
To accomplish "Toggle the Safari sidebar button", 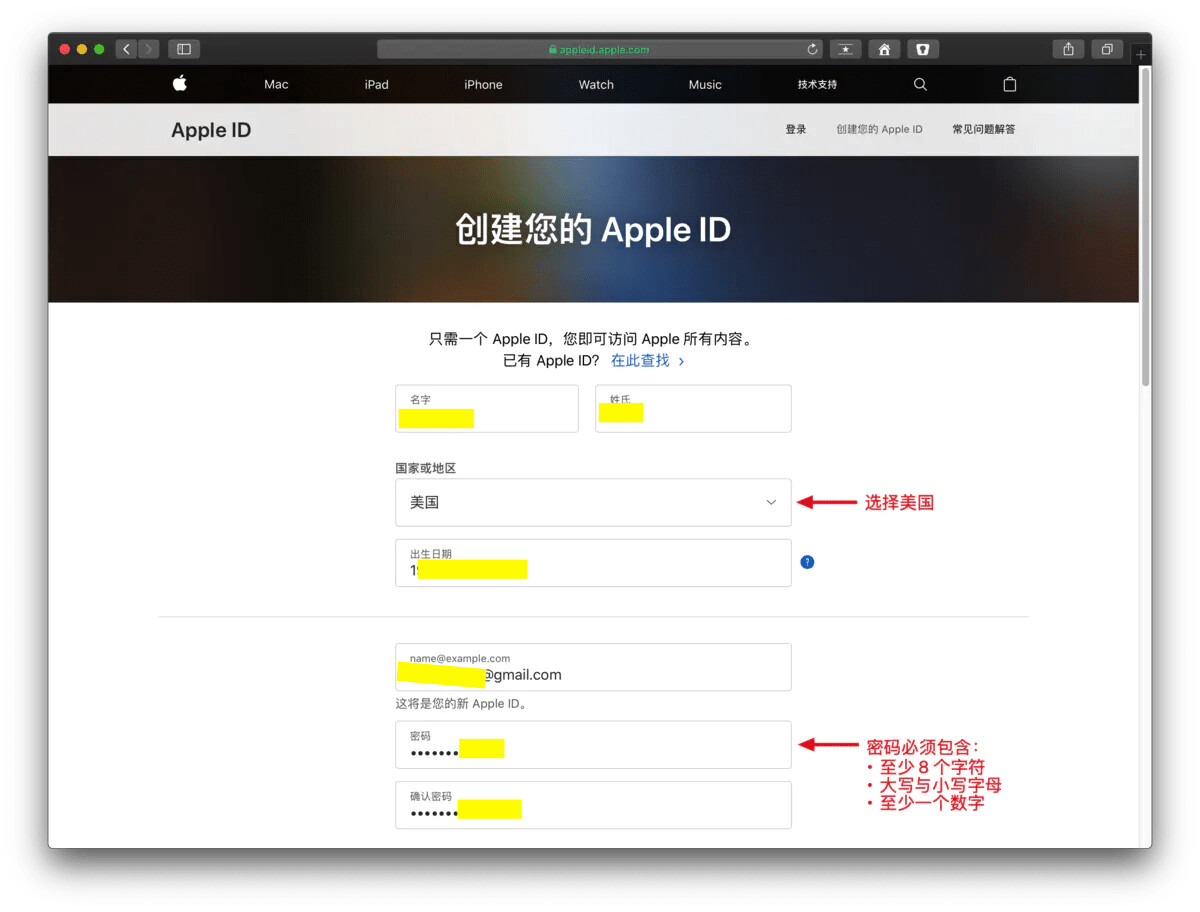I will click(184, 49).
